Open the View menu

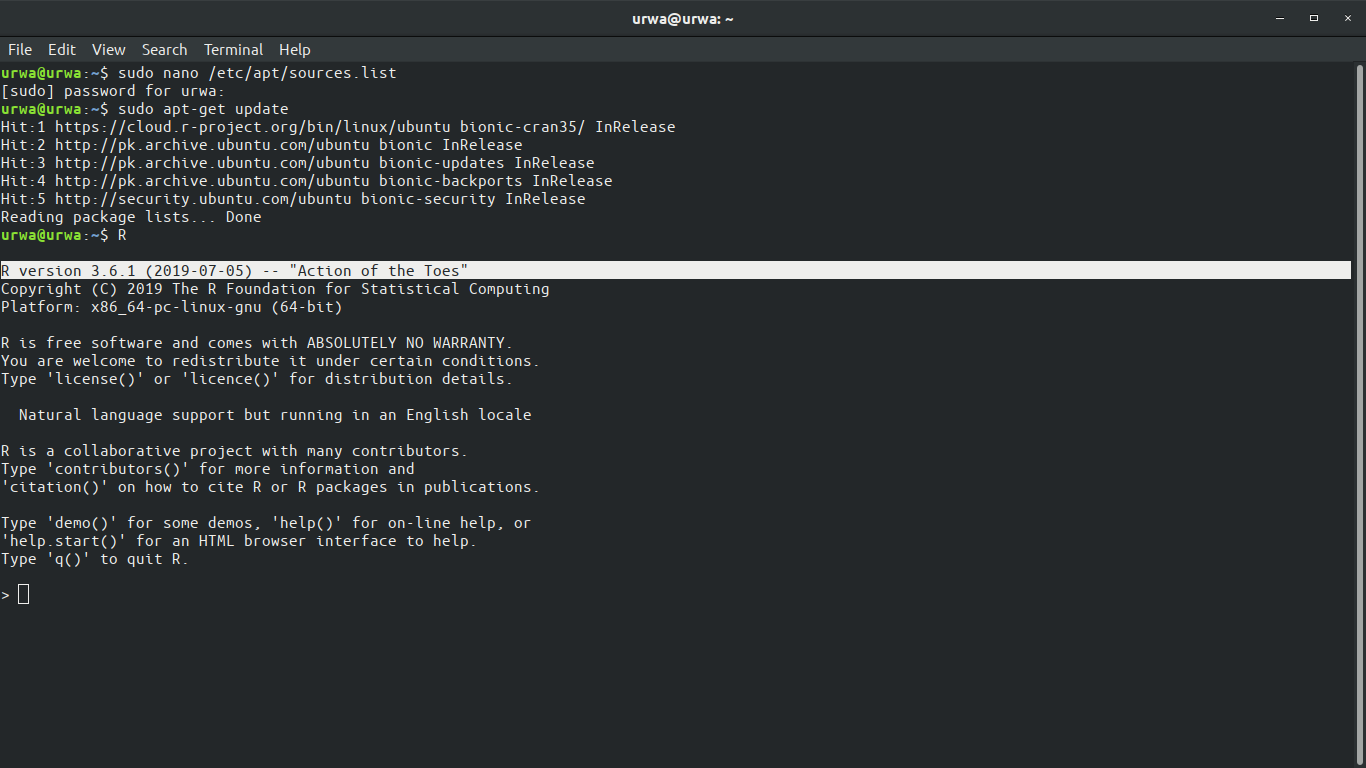(x=109, y=49)
